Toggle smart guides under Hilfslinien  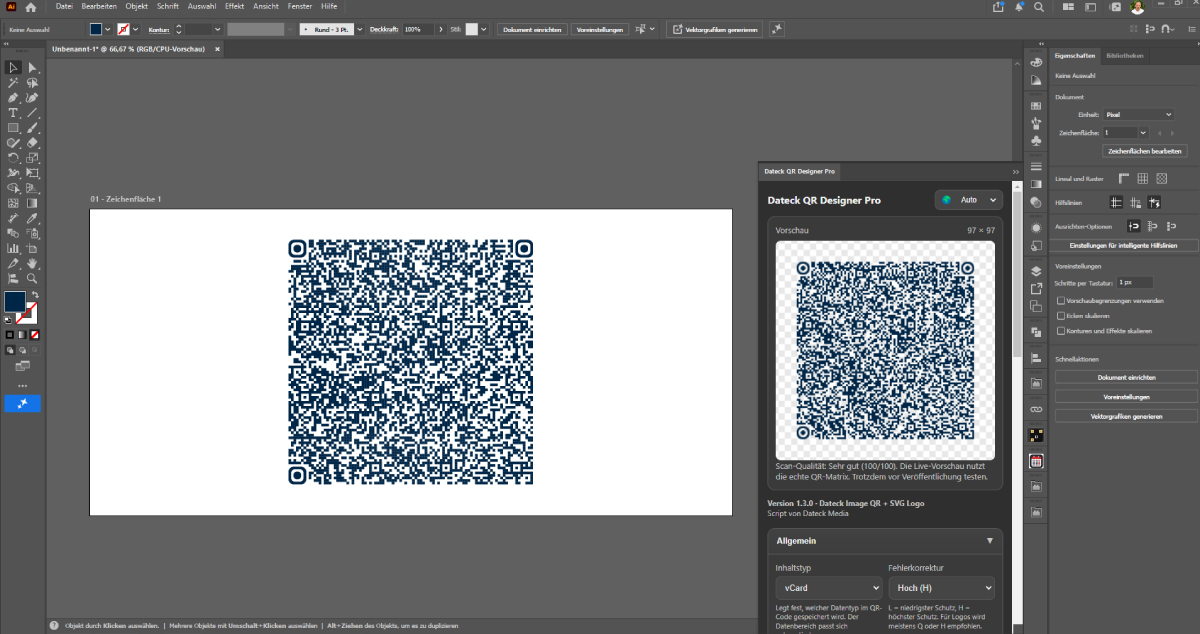click(1154, 202)
